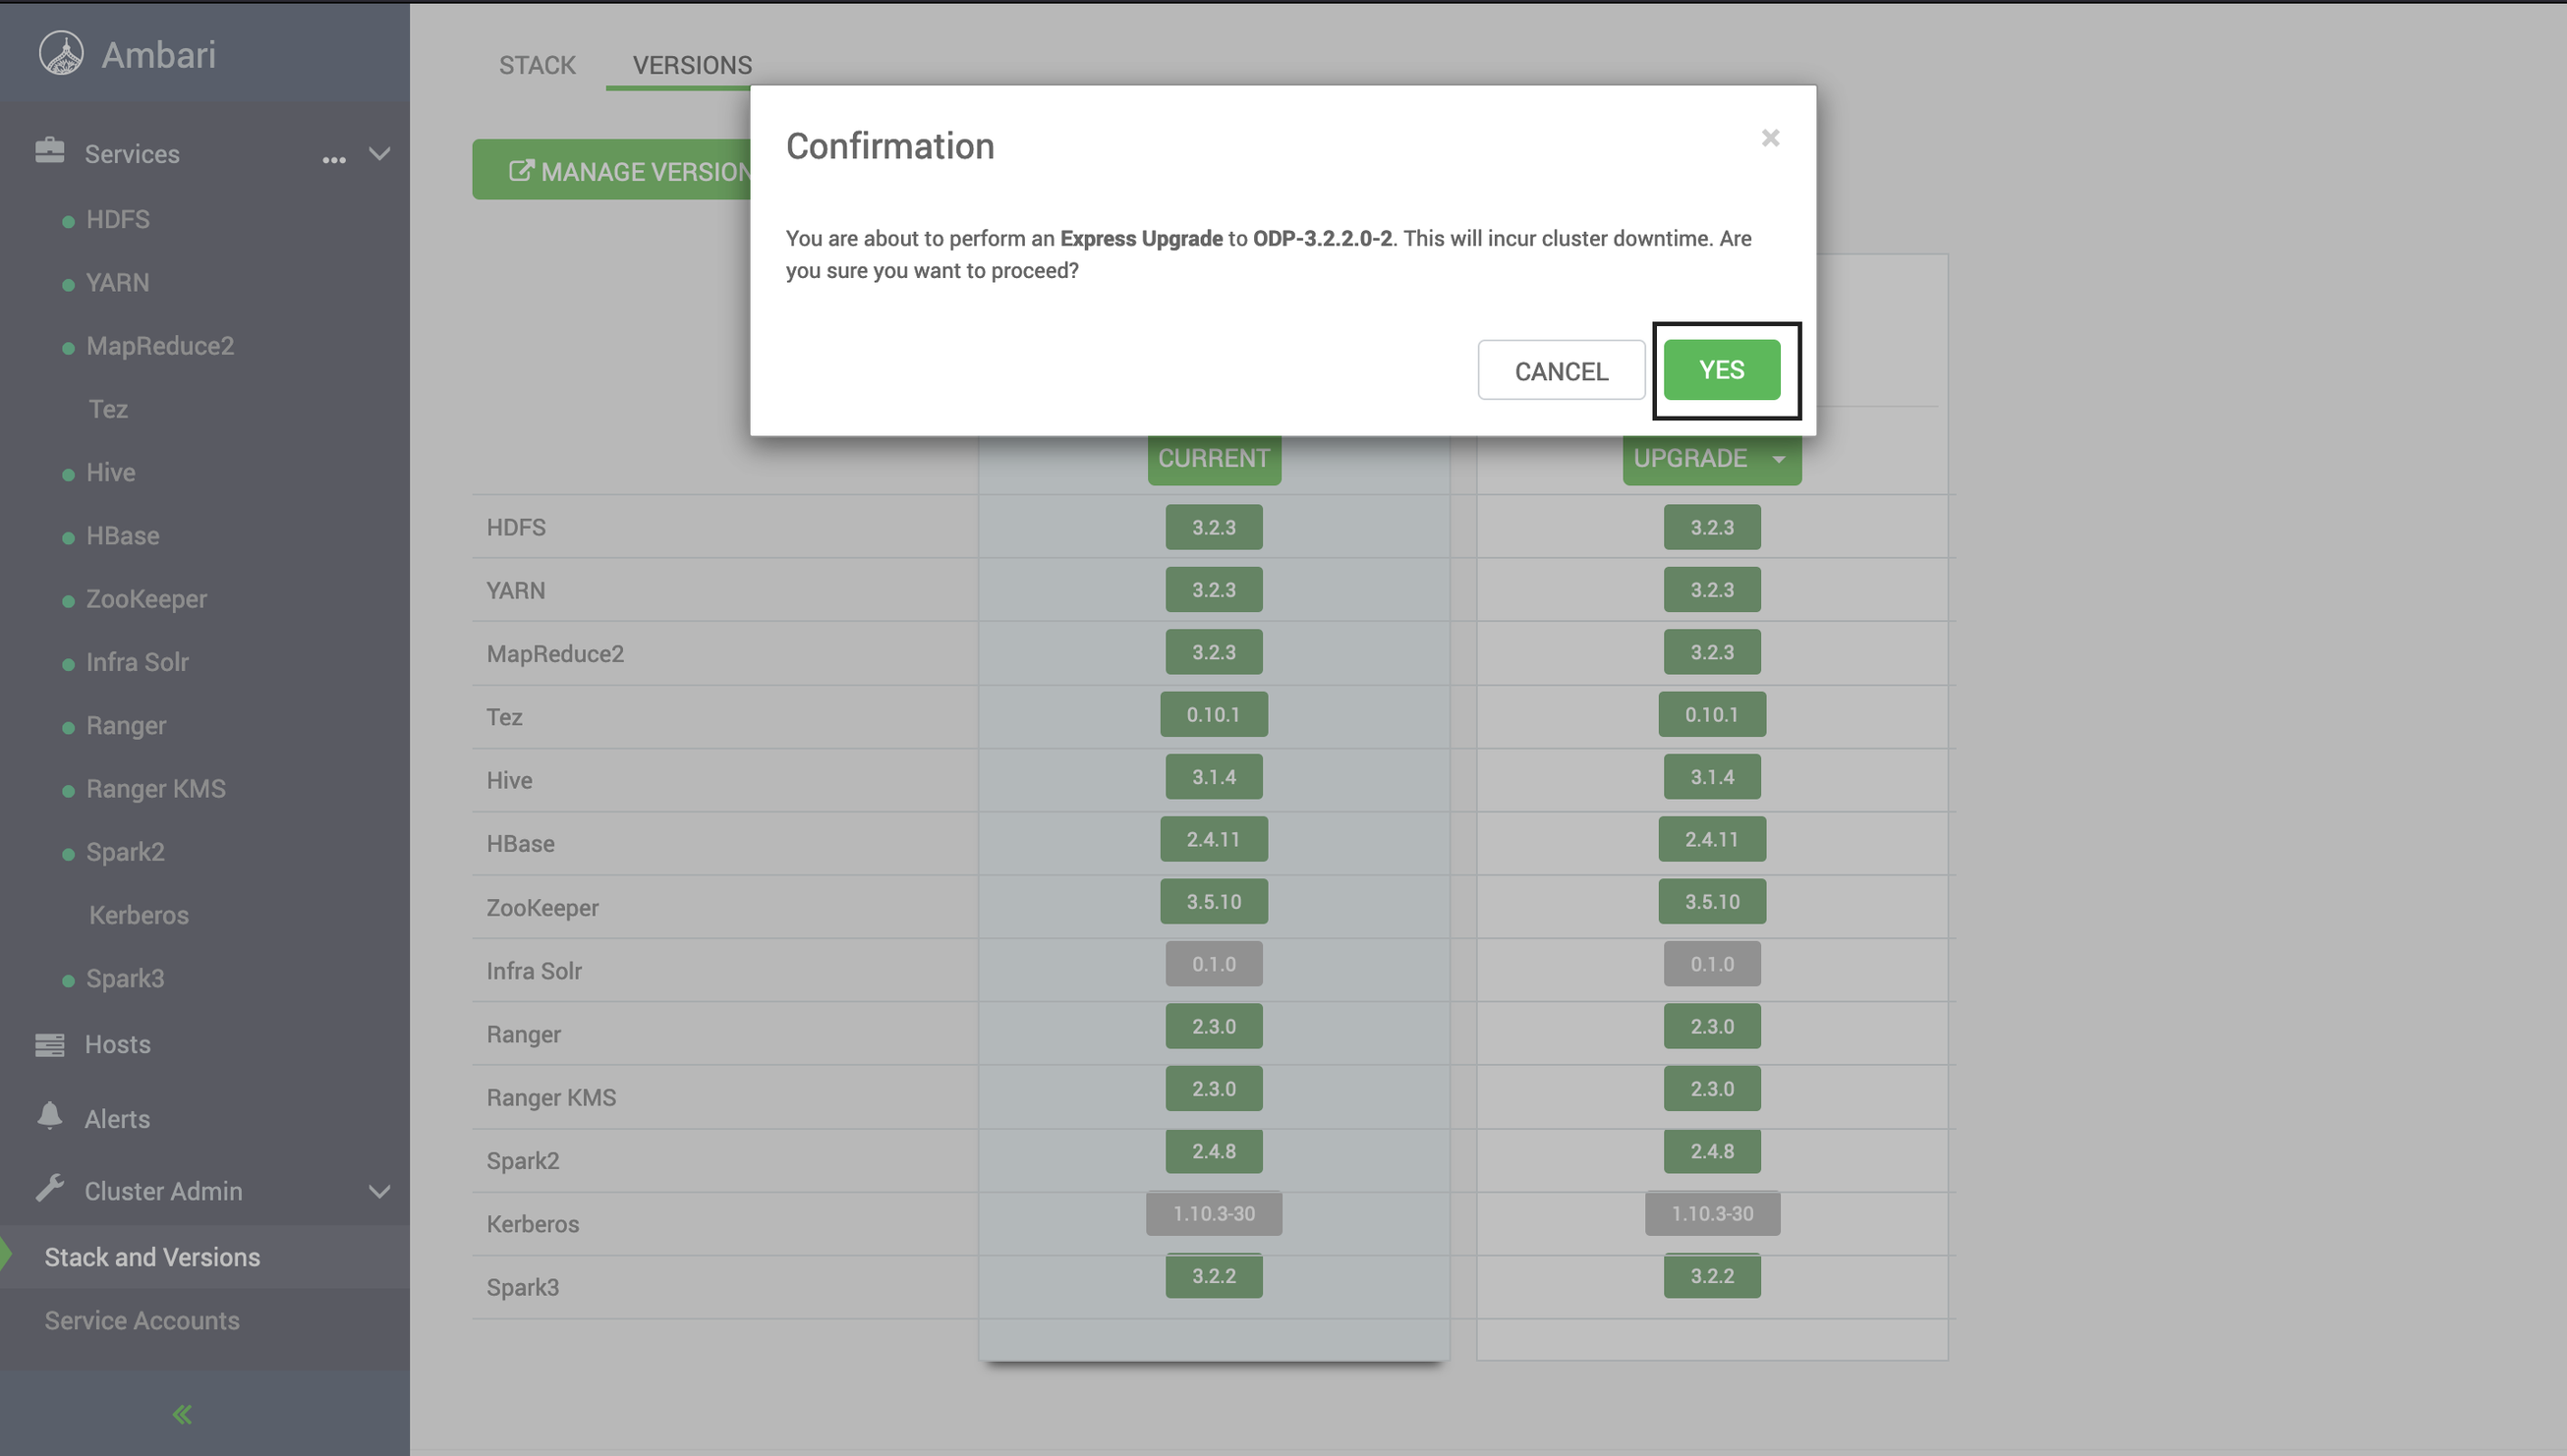
Task: Collapse the Services section chevron
Action: point(379,154)
